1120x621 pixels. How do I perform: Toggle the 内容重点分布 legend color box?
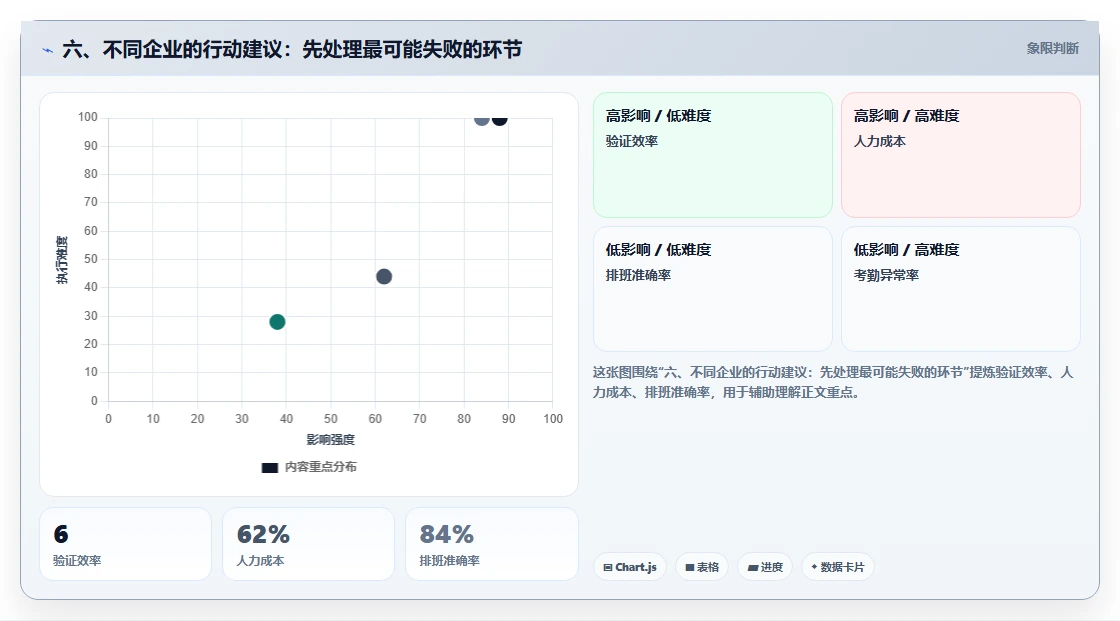[269, 467]
